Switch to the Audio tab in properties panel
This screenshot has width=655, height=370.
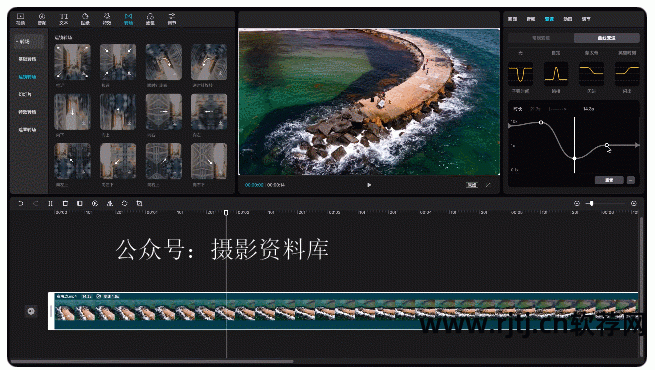531,19
